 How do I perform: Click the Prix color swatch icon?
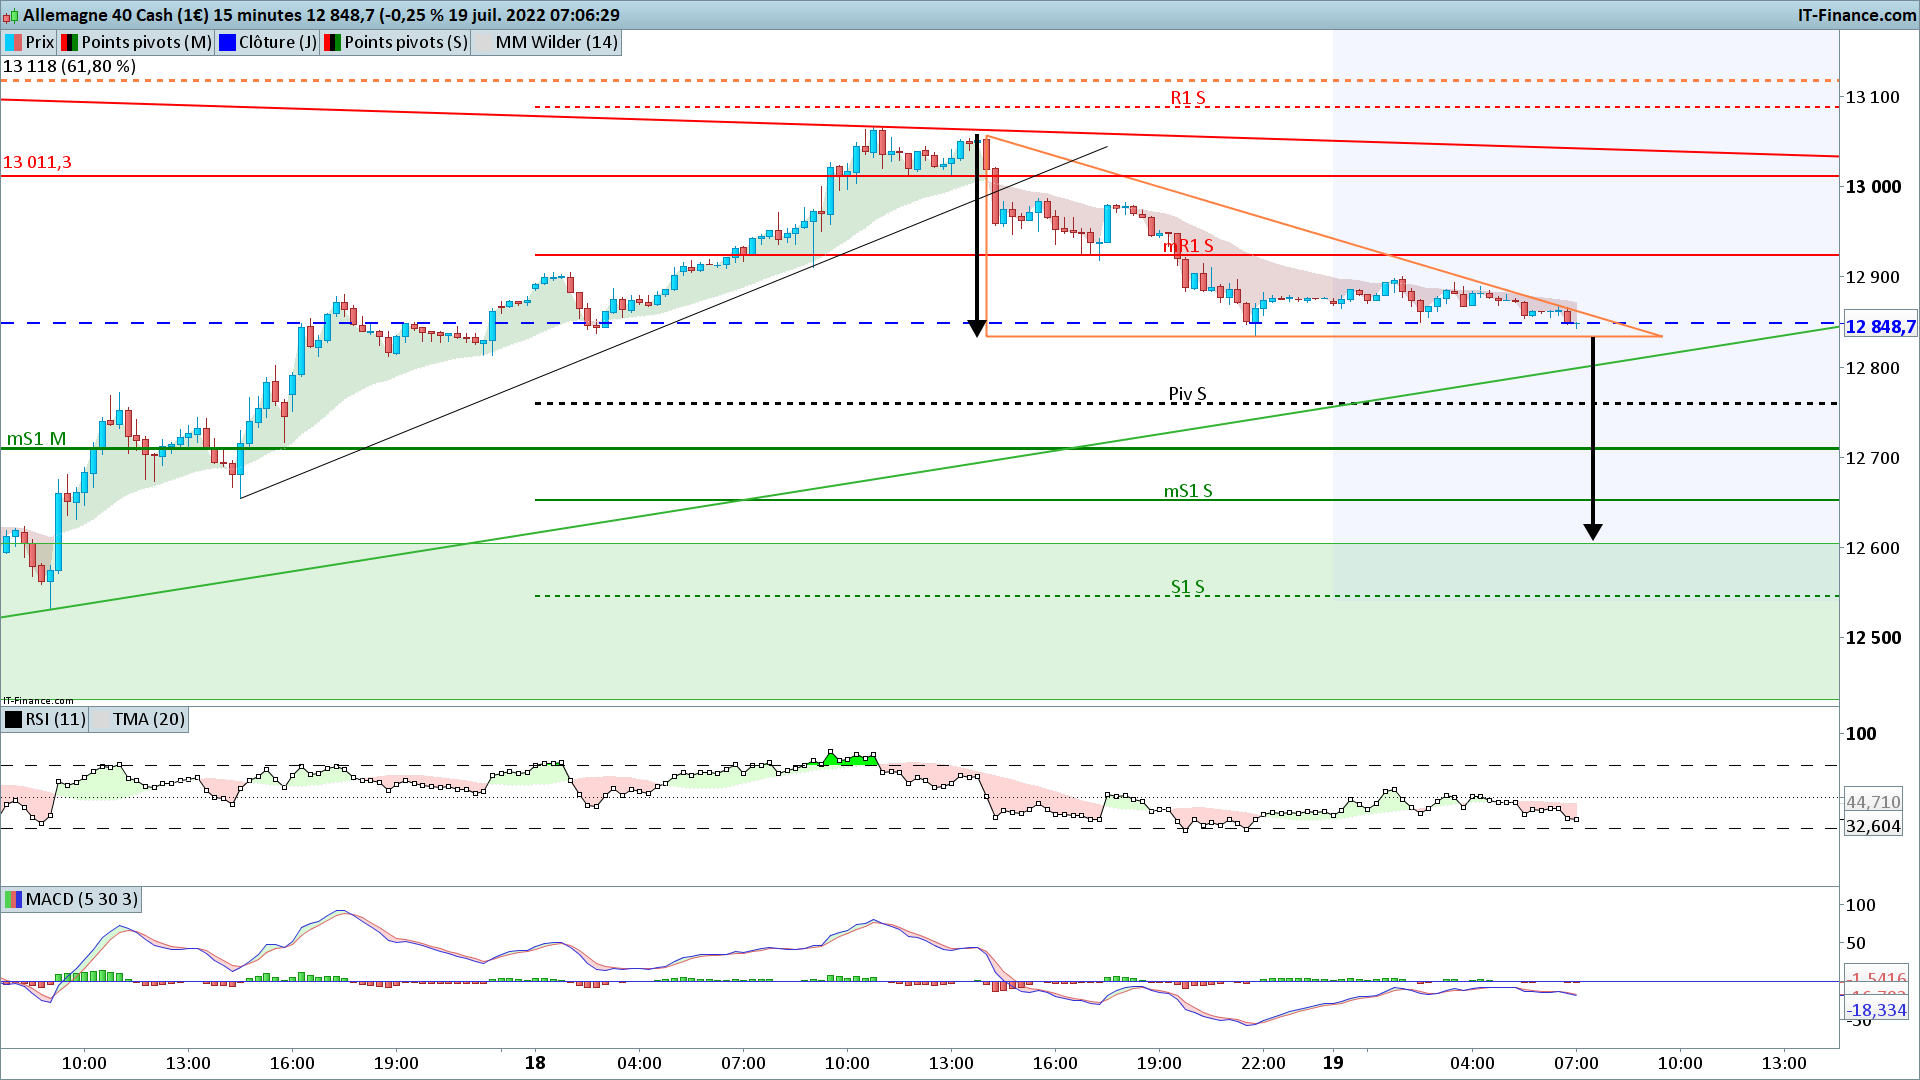pyautogui.click(x=13, y=42)
